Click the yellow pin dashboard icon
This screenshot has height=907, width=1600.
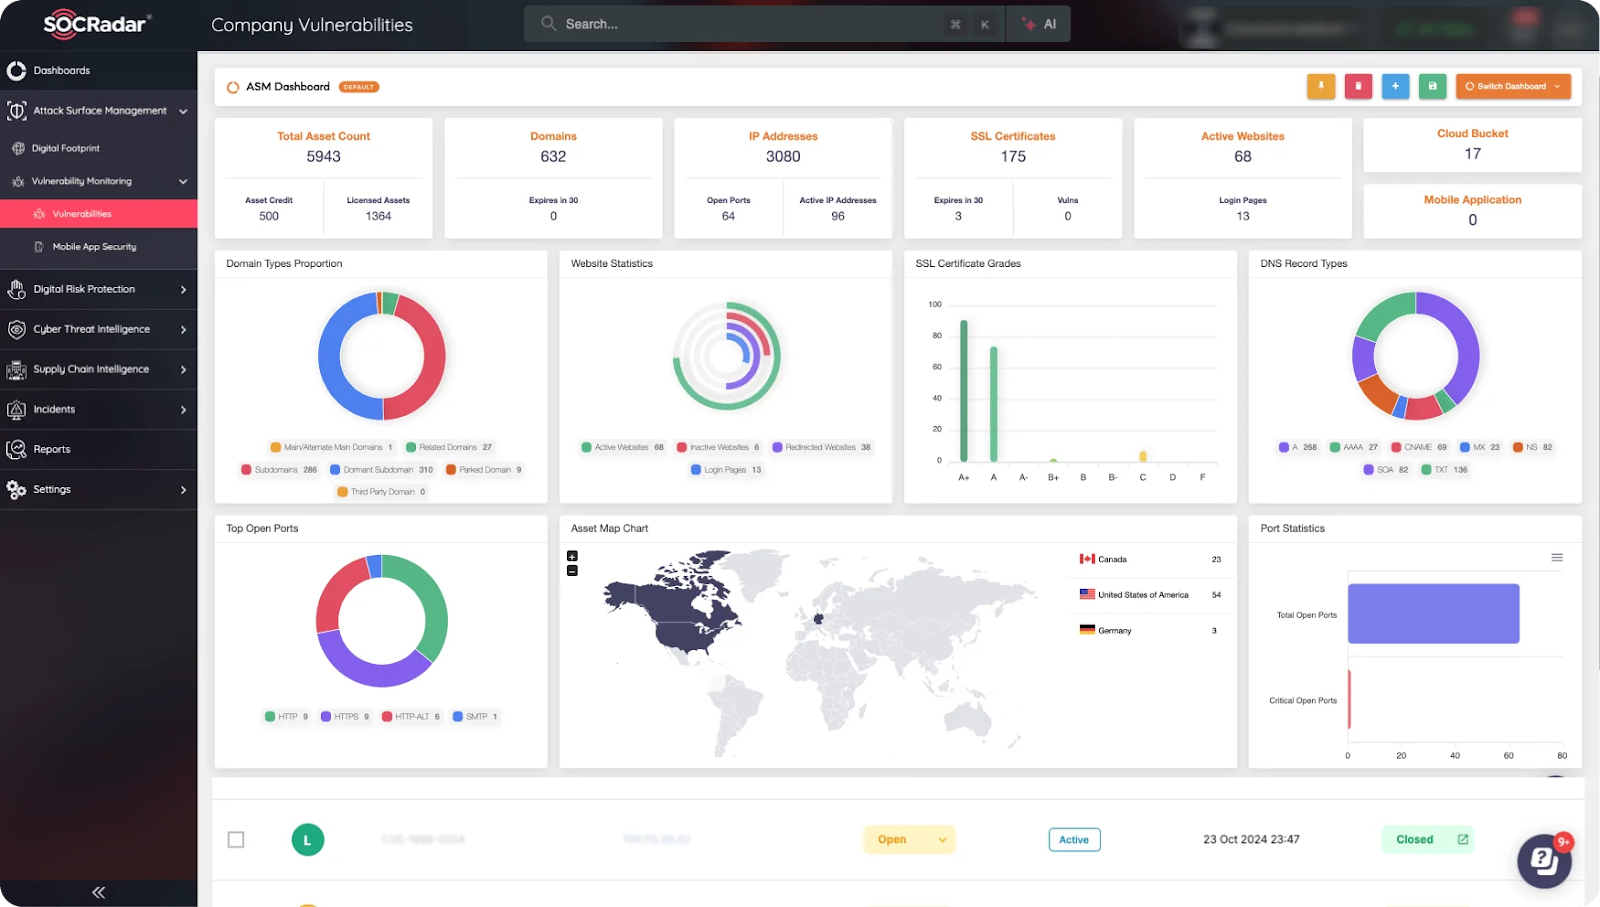pyautogui.click(x=1320, y=86)
